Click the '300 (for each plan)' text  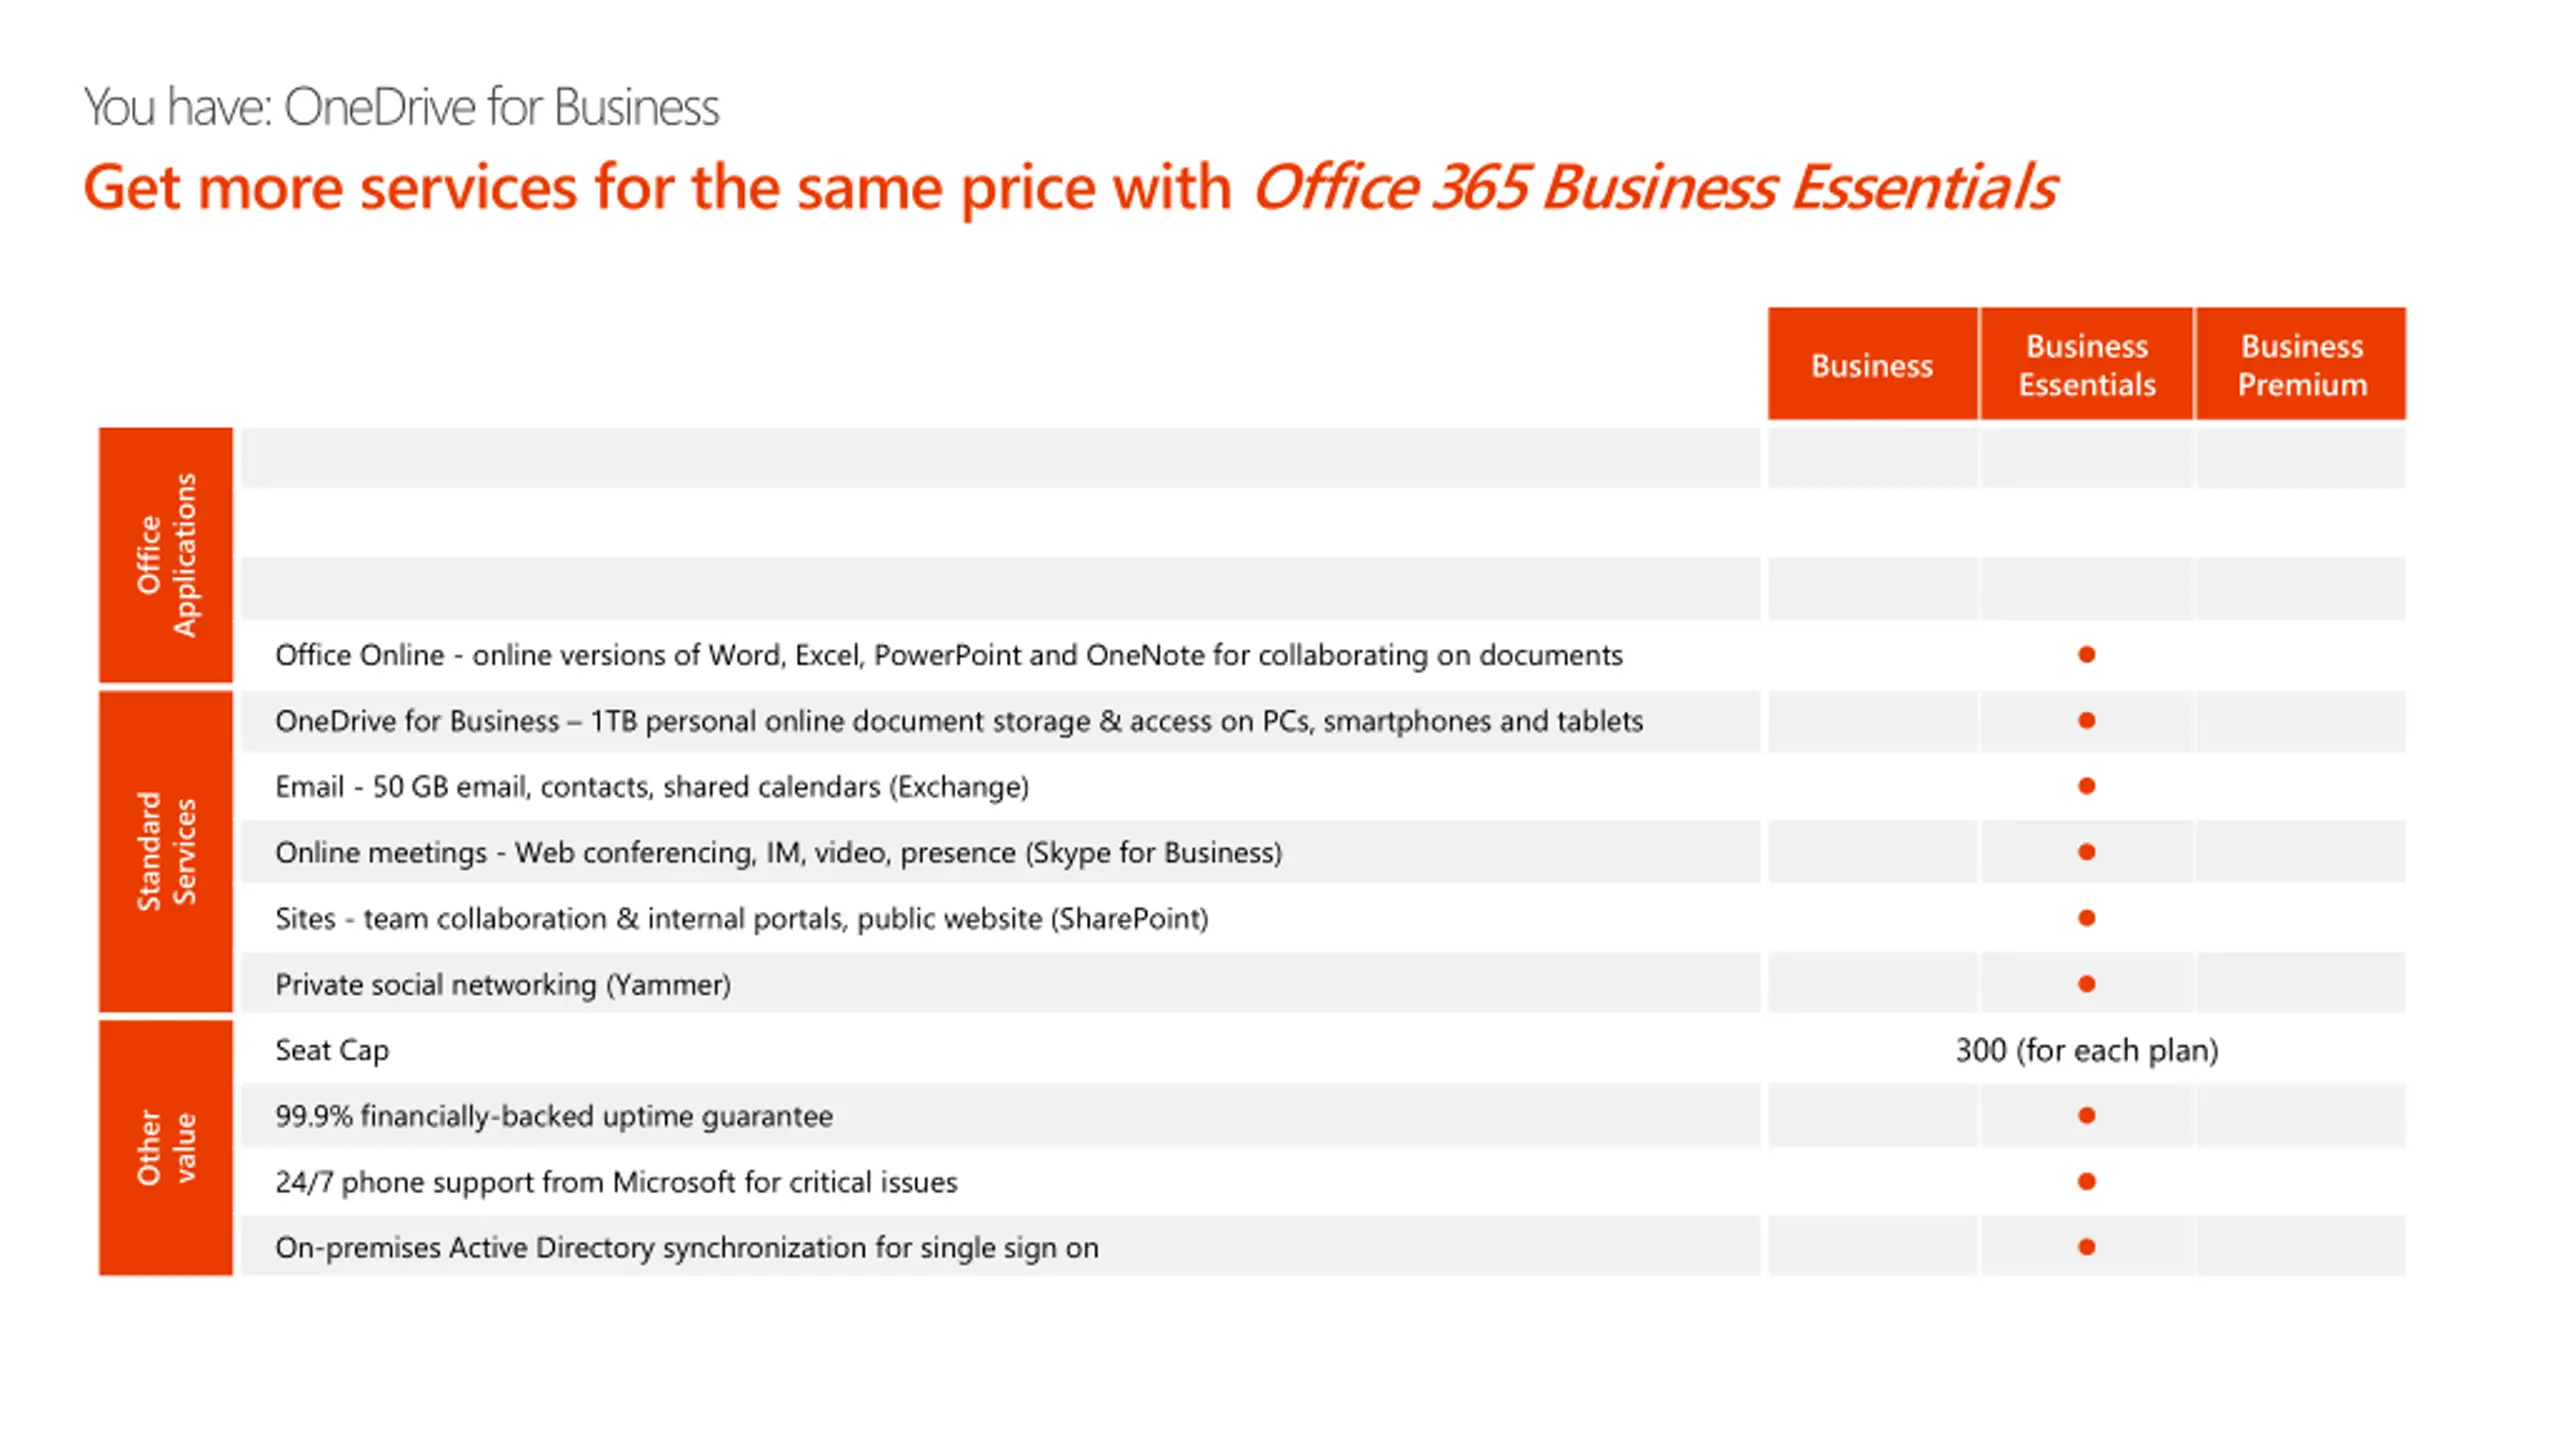(2087, 1050)
